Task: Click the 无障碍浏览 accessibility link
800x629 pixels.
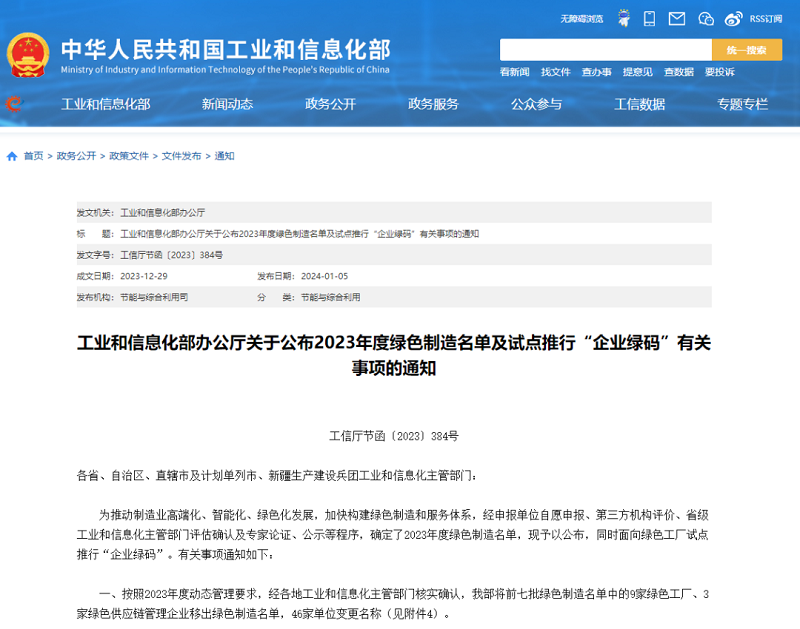Action: [581, 18]
